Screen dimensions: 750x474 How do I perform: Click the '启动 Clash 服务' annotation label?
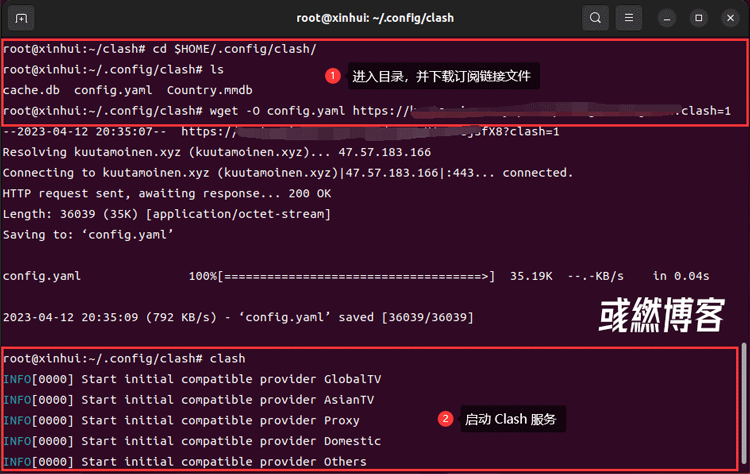click(x=509, y=419)
